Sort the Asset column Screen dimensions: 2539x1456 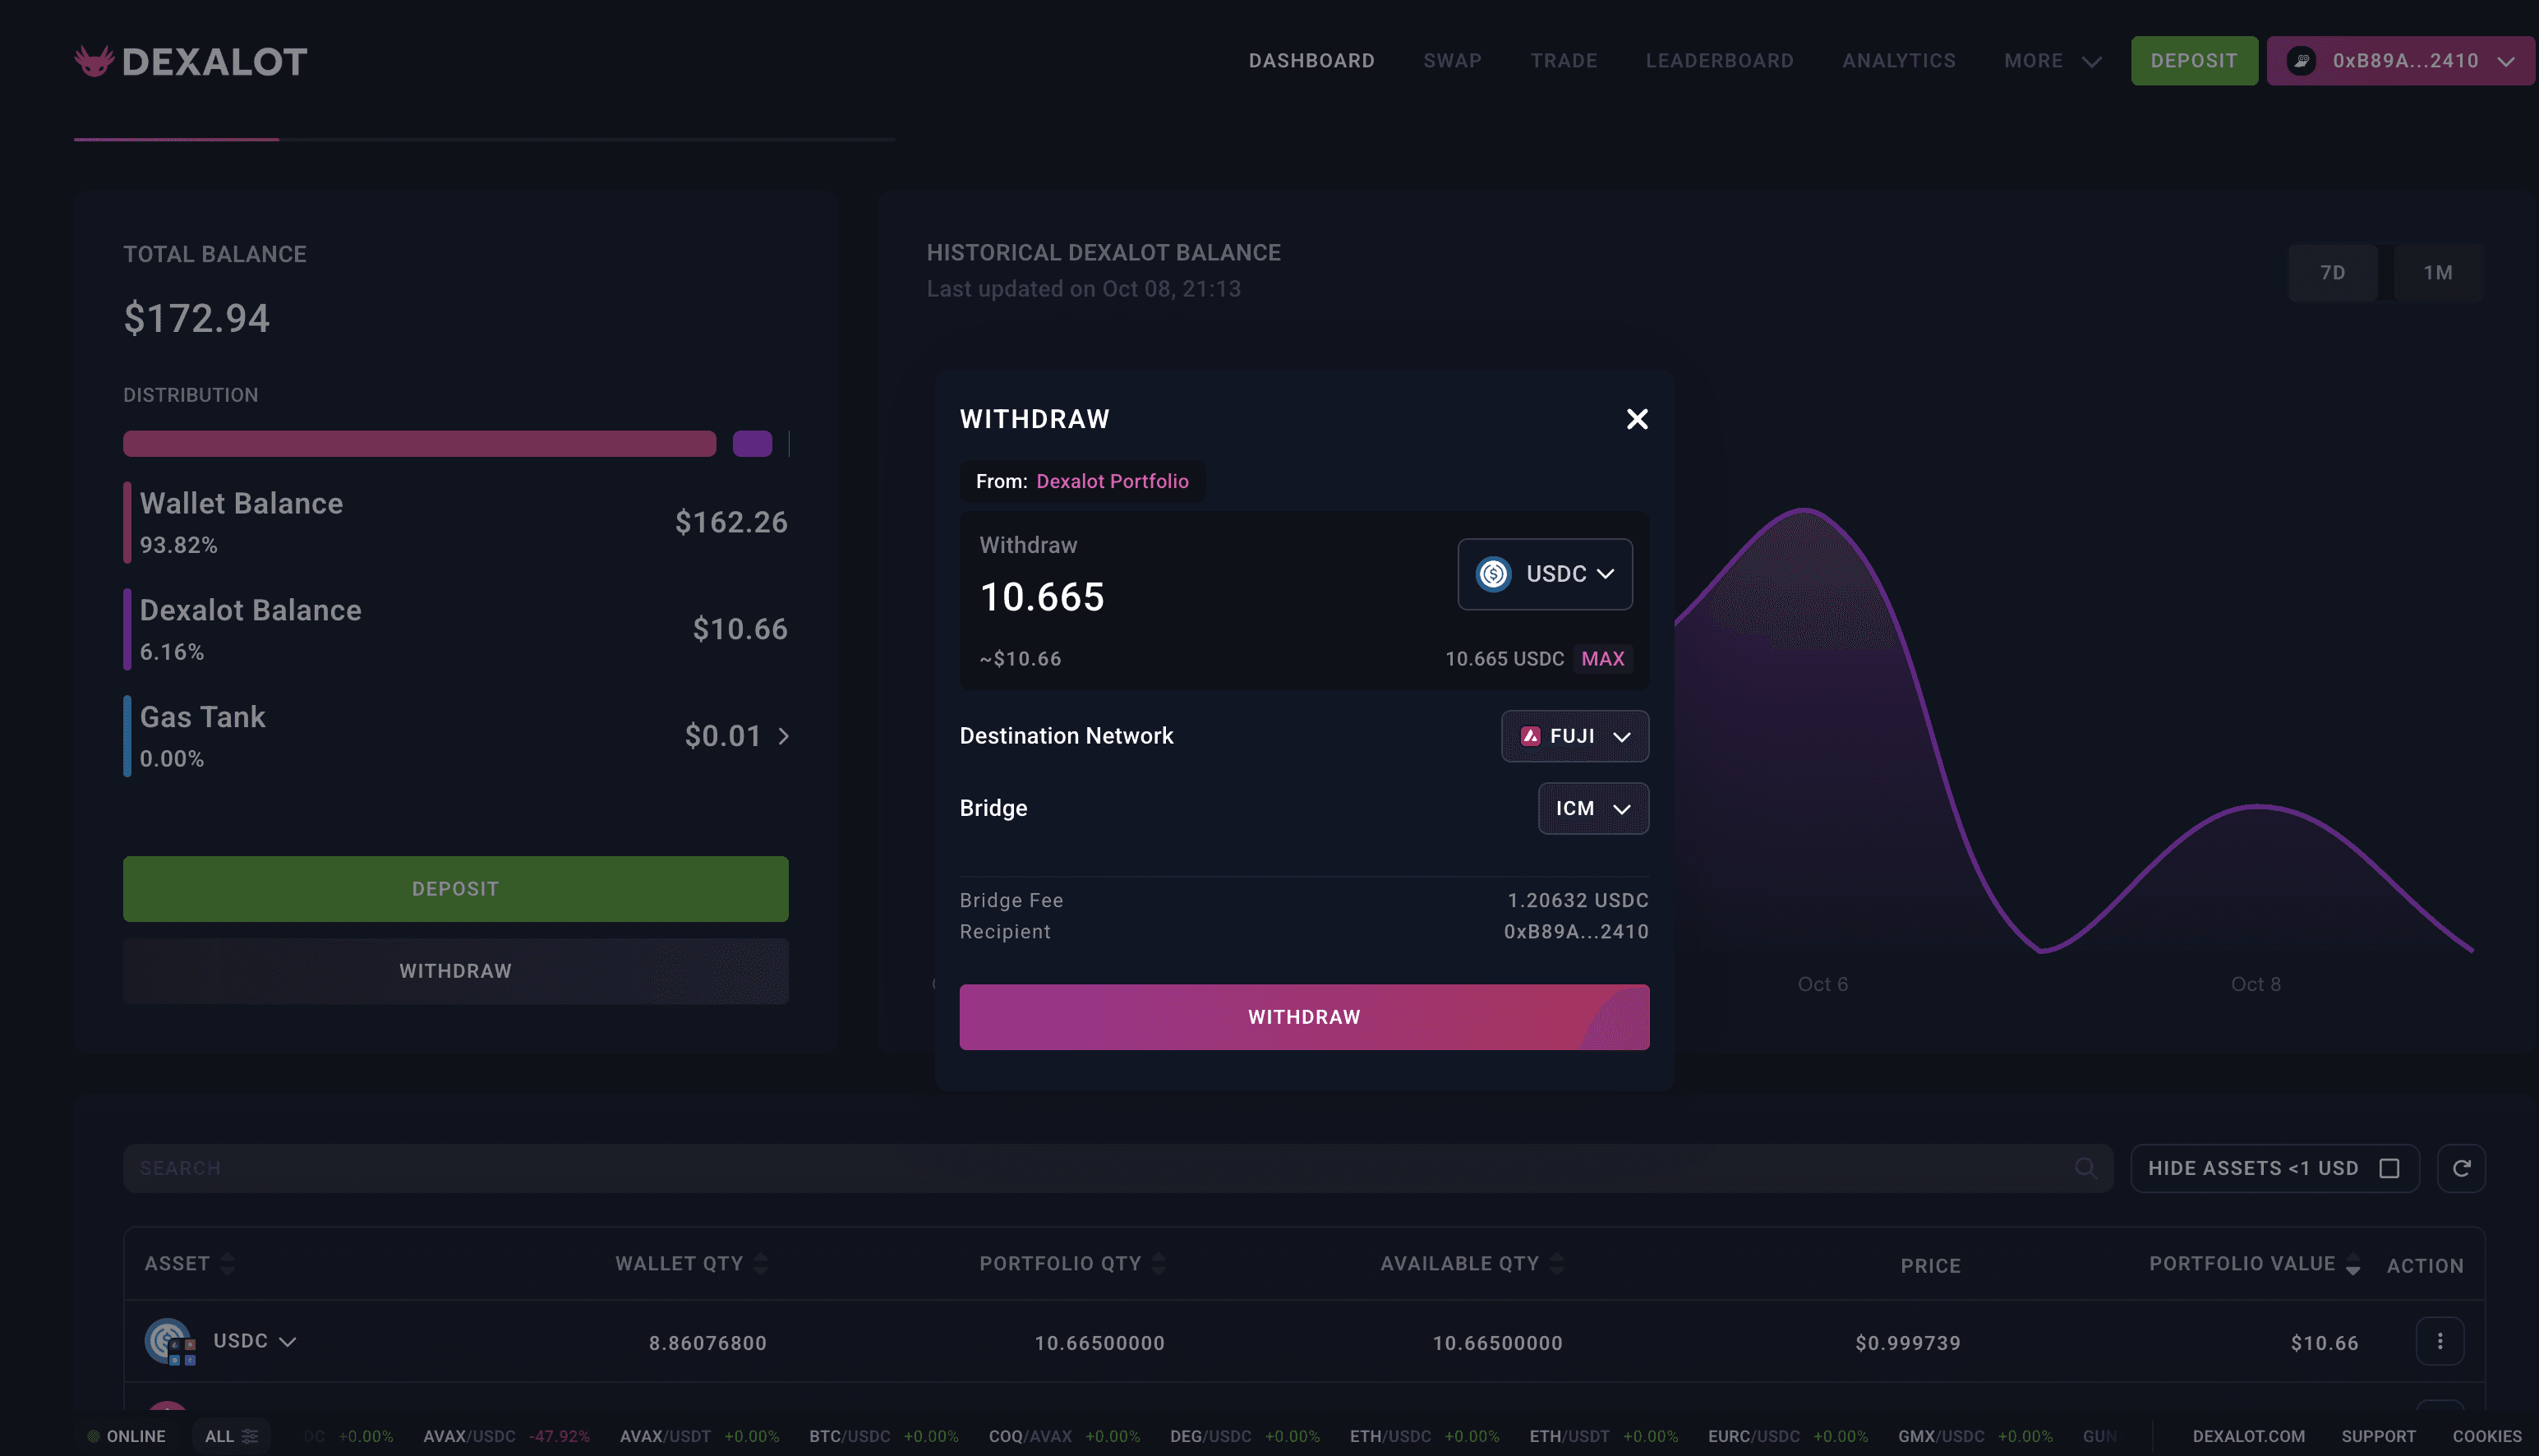(x=227, y=1264)
